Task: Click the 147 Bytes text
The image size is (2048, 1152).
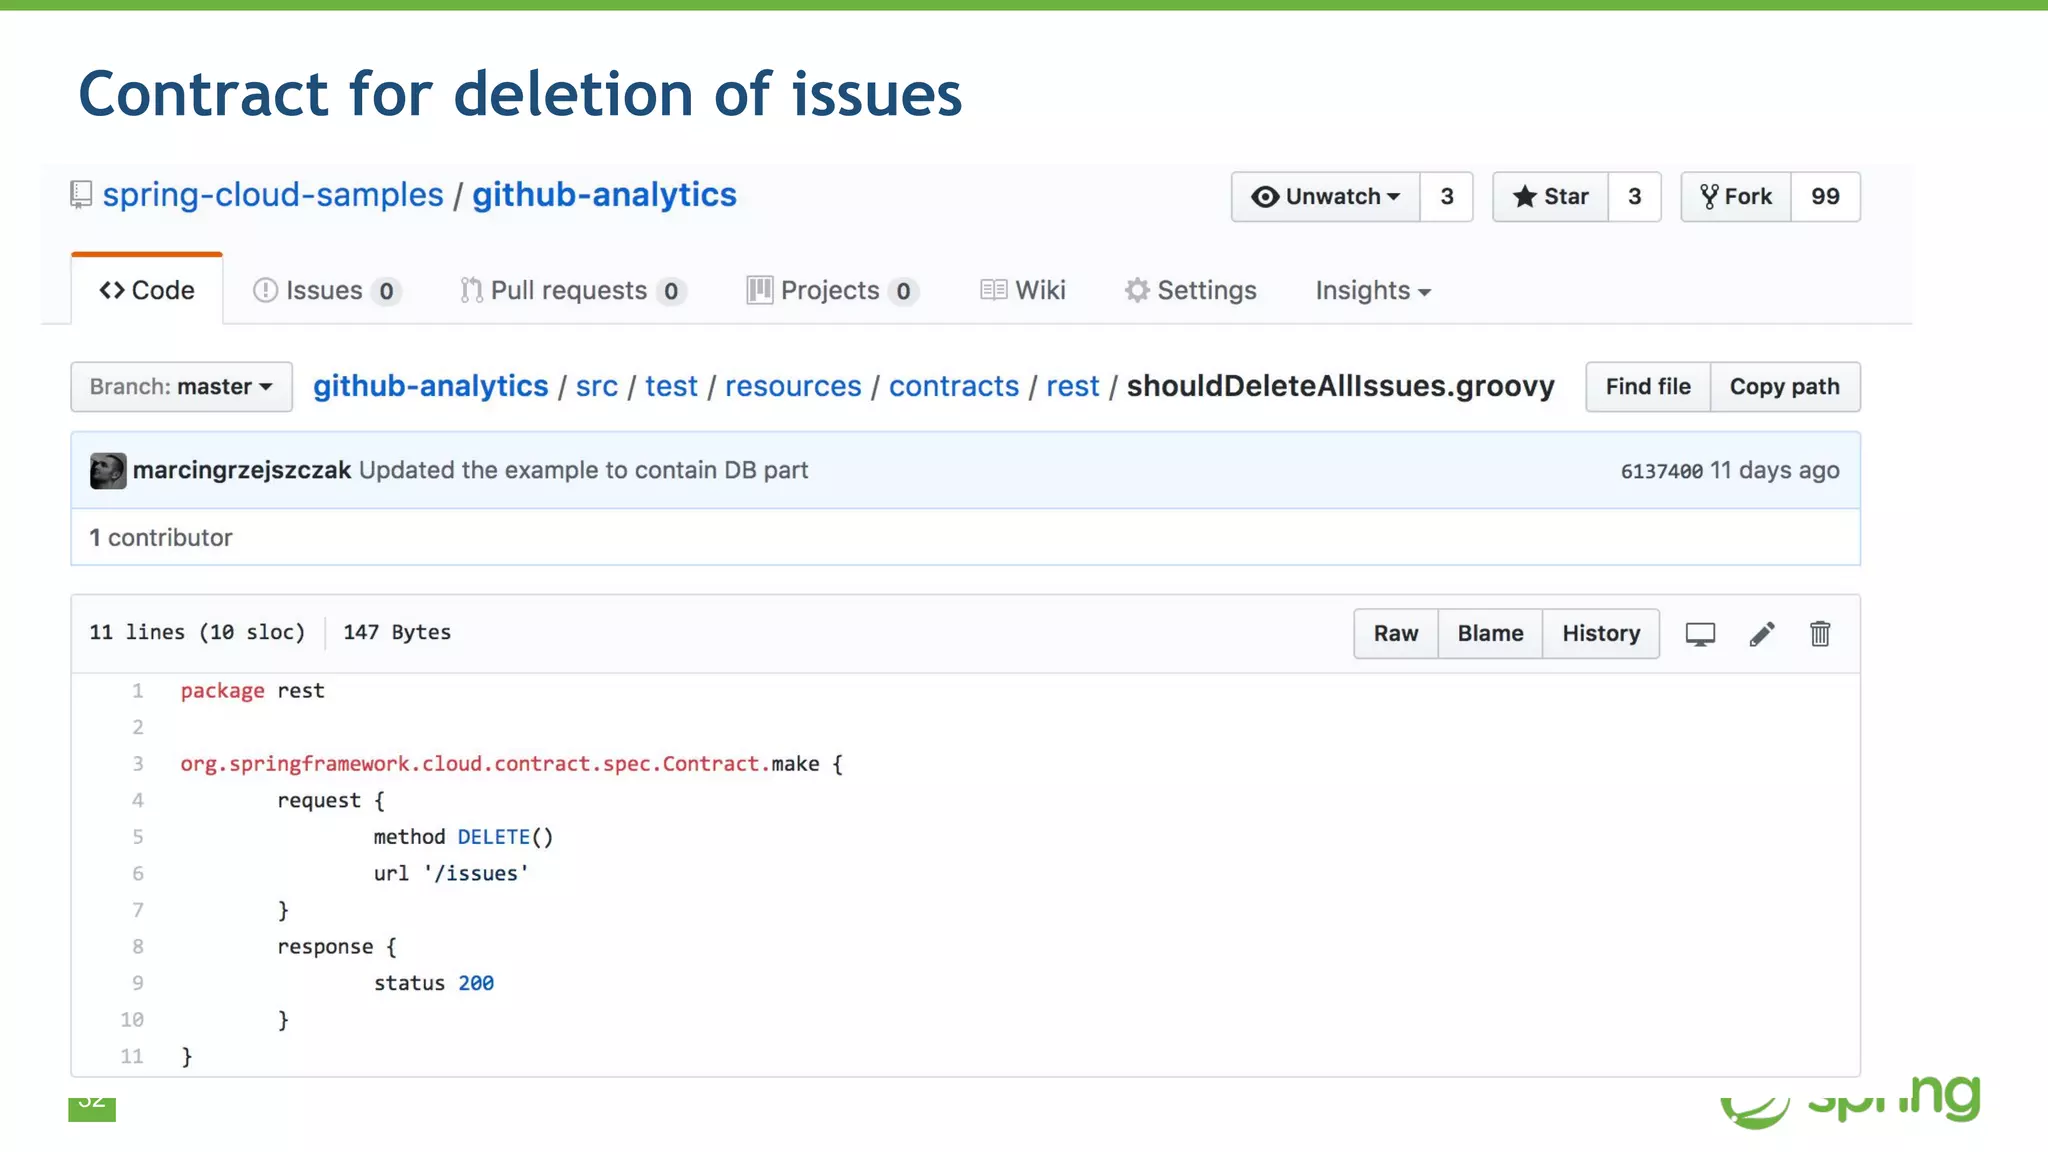Action: tap(397, 633)
